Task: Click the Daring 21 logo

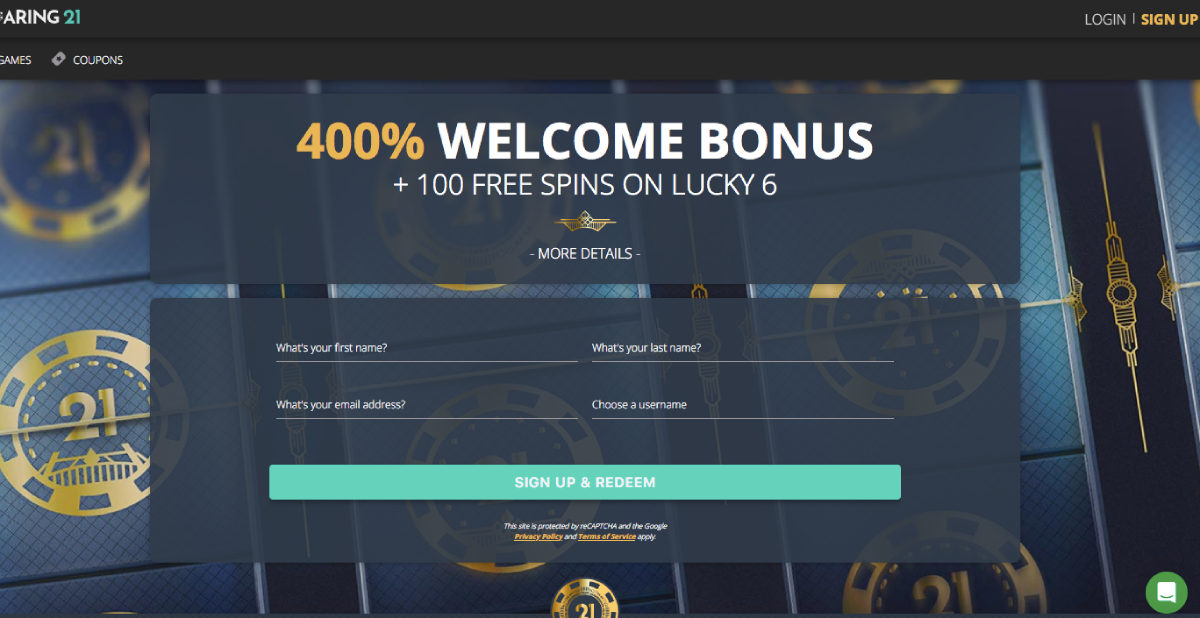Action: click(x=40, y=16)
